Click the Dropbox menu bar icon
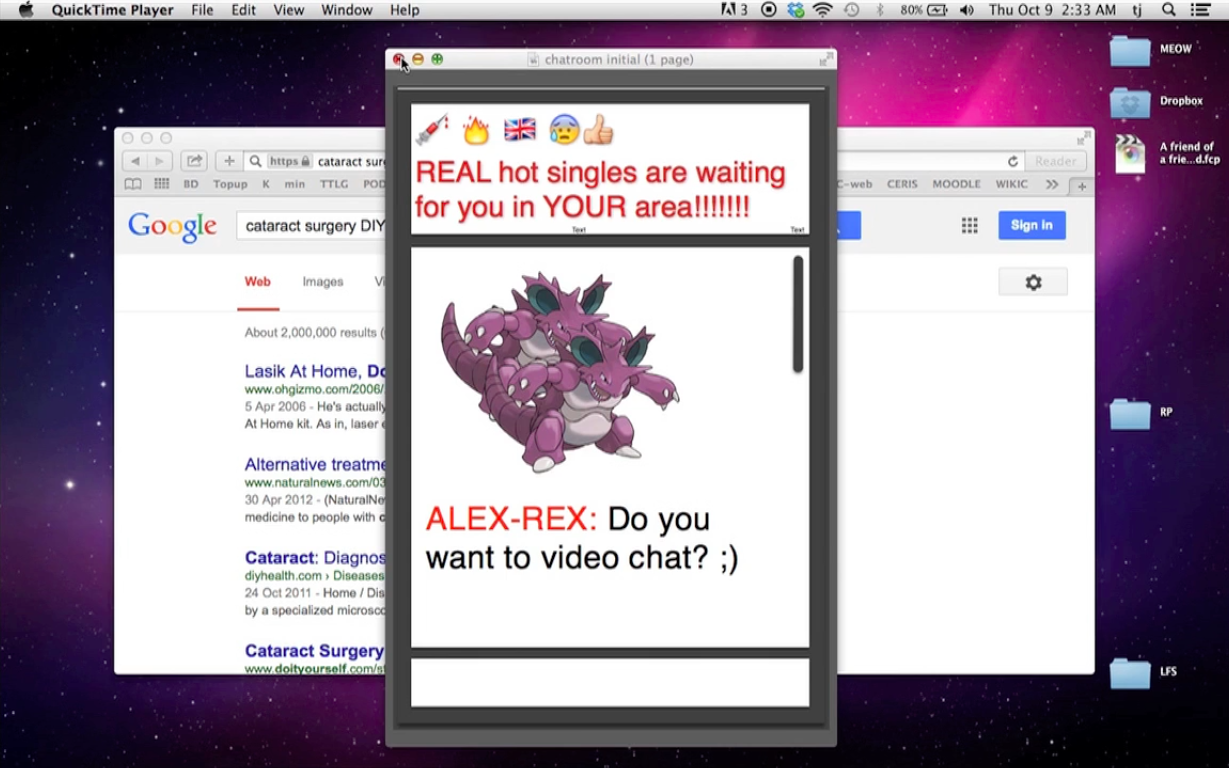Screen dimensions: 1229x768 [x=796, y=10]
